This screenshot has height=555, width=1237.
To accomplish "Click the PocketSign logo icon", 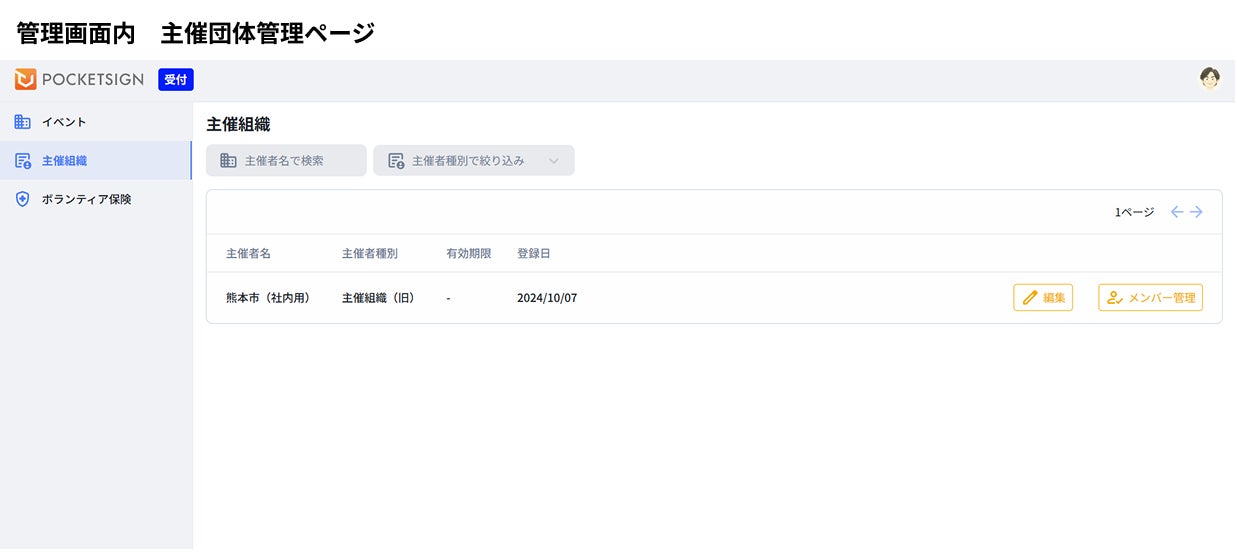I will [26, 80].
